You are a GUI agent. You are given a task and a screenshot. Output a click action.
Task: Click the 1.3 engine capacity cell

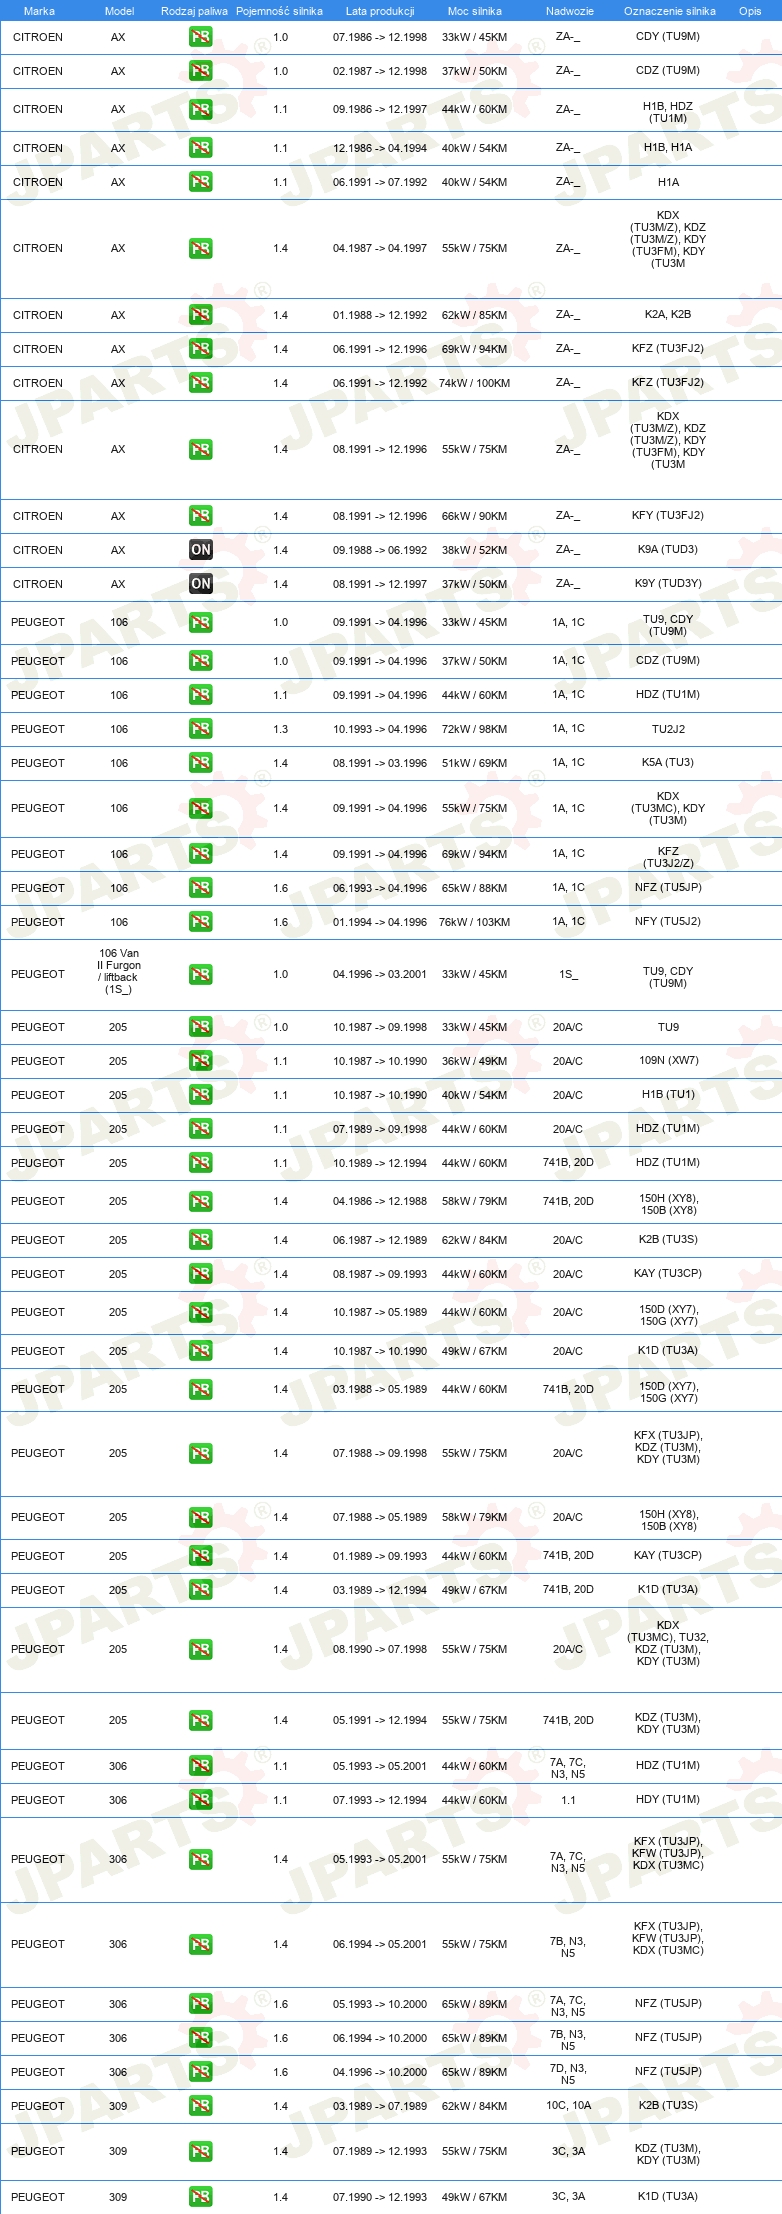280,729
